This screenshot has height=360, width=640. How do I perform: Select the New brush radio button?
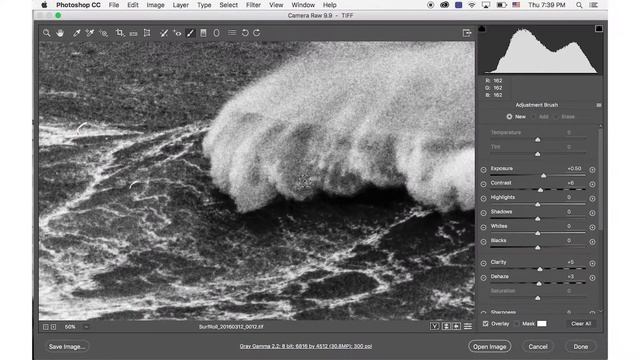coord(509,117)
